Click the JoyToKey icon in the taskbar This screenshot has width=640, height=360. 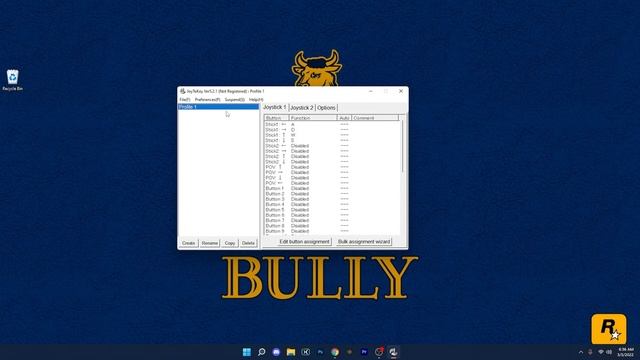393,352
